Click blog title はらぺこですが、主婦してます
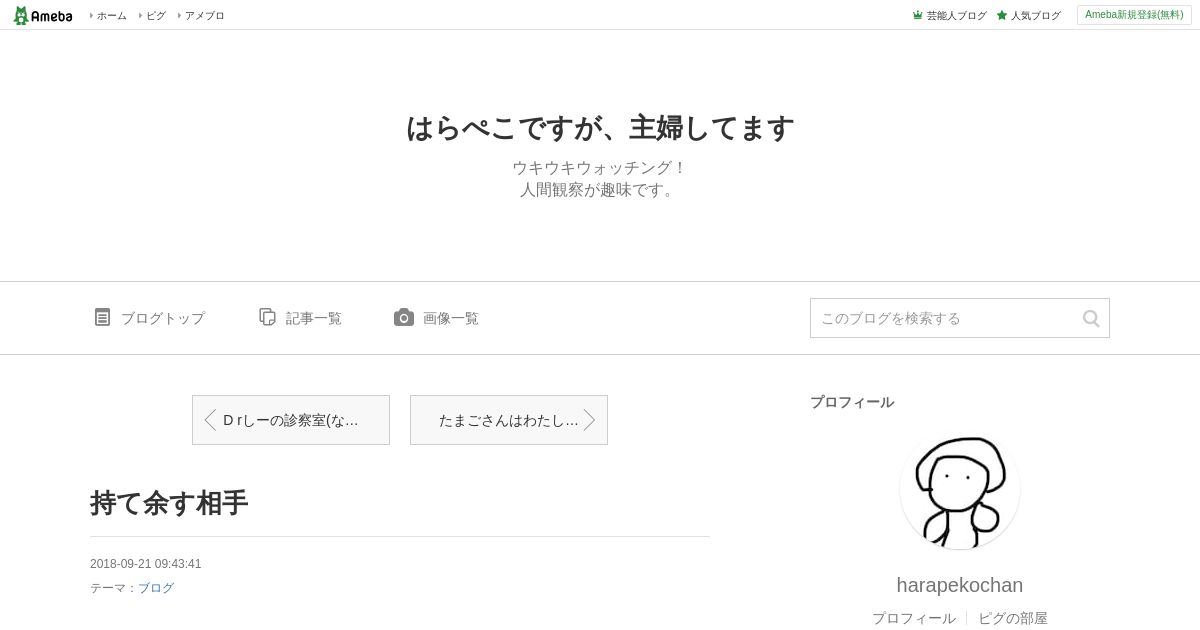This screenshot has width=1200, height=630. point(600,128)
